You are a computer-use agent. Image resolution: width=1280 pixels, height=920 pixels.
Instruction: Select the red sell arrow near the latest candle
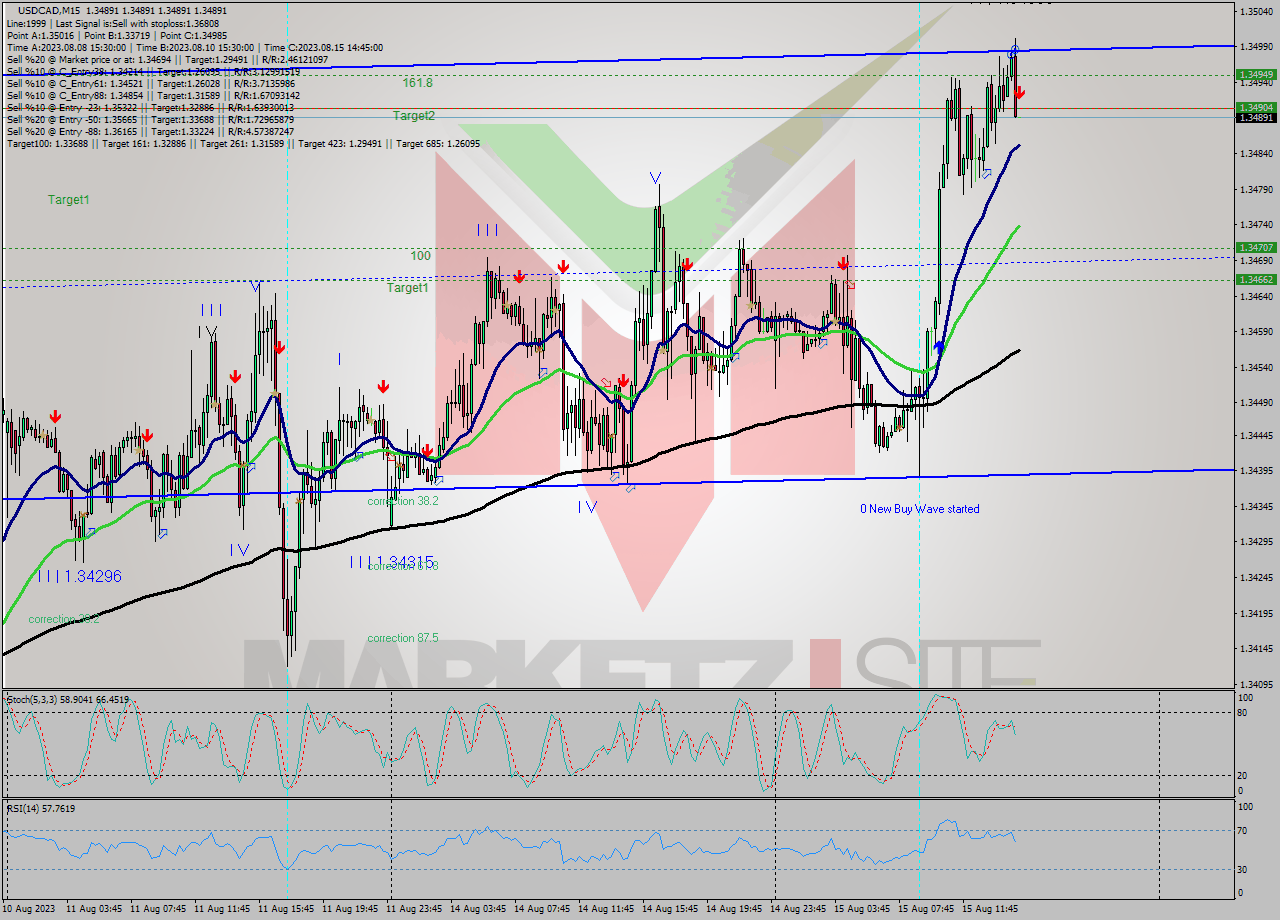click(x=1018, y=94)
